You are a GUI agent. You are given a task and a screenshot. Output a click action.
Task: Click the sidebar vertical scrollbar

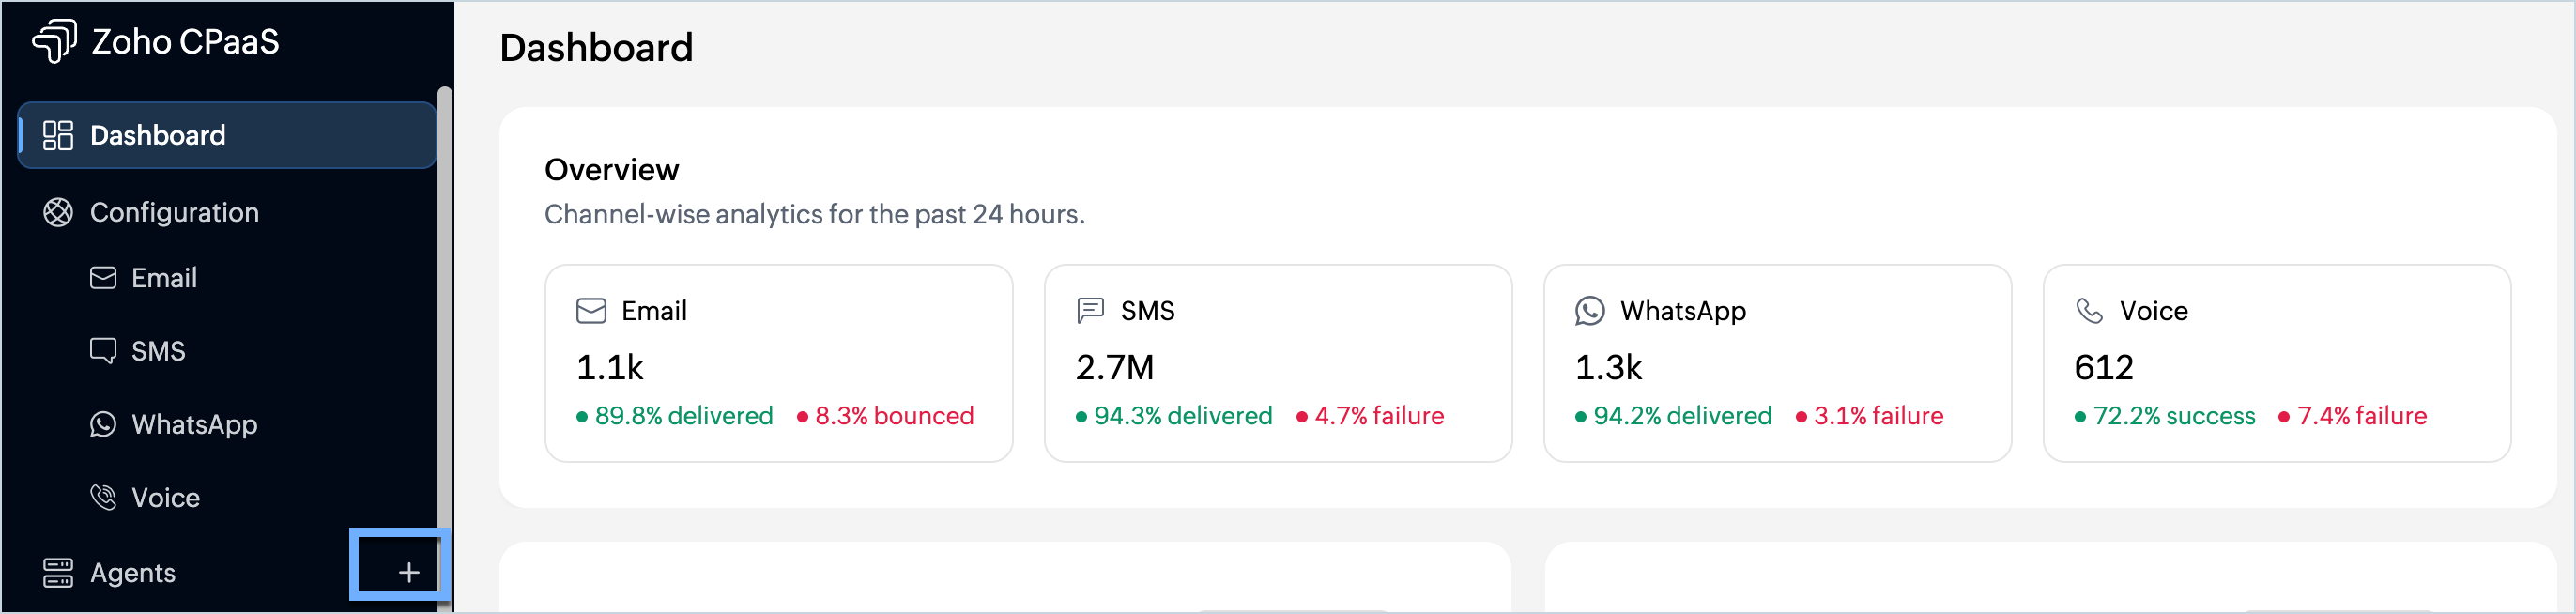click(x=445, y=348)
